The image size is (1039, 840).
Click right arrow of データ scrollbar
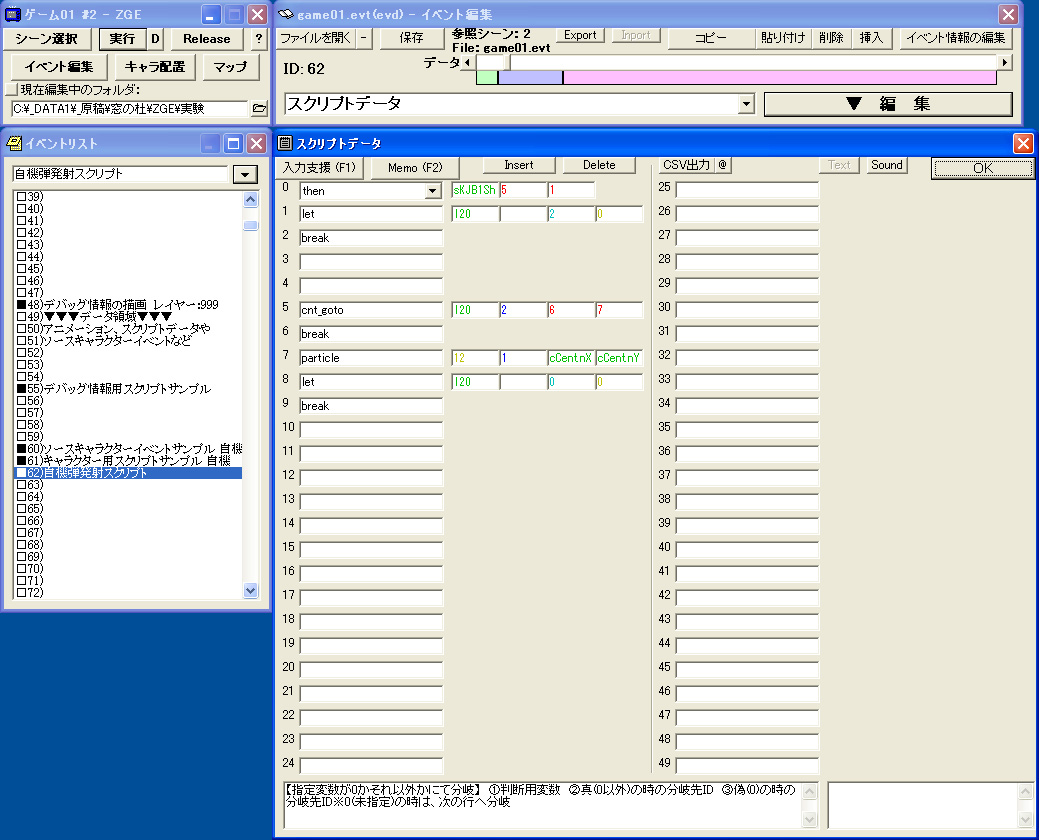pyautogui.click(x=1005, y=62)
